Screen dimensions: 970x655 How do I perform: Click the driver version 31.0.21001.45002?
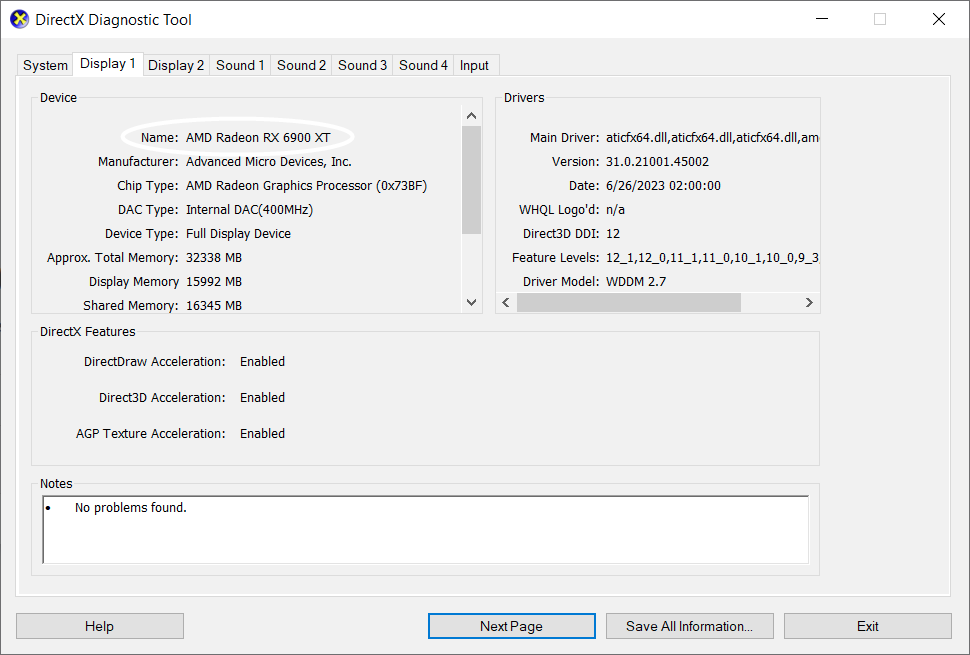coord(657,161)
